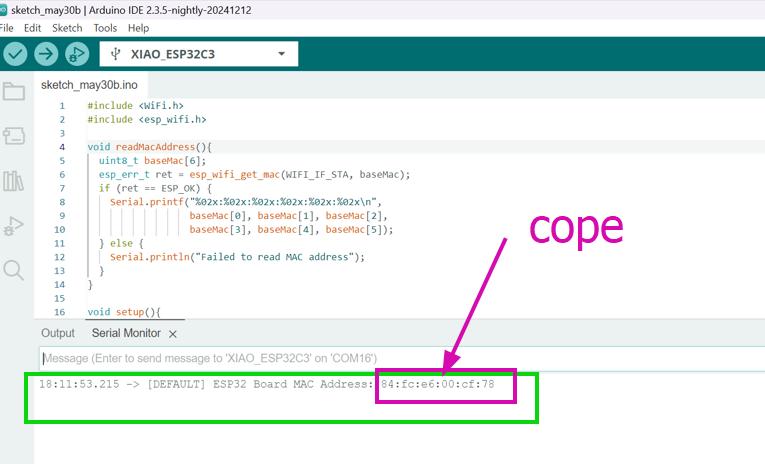Click '[DEFAULT]' tag in the serial output
Image resolution: width=765 pixels, height=464 pixels.
[176, 384]
